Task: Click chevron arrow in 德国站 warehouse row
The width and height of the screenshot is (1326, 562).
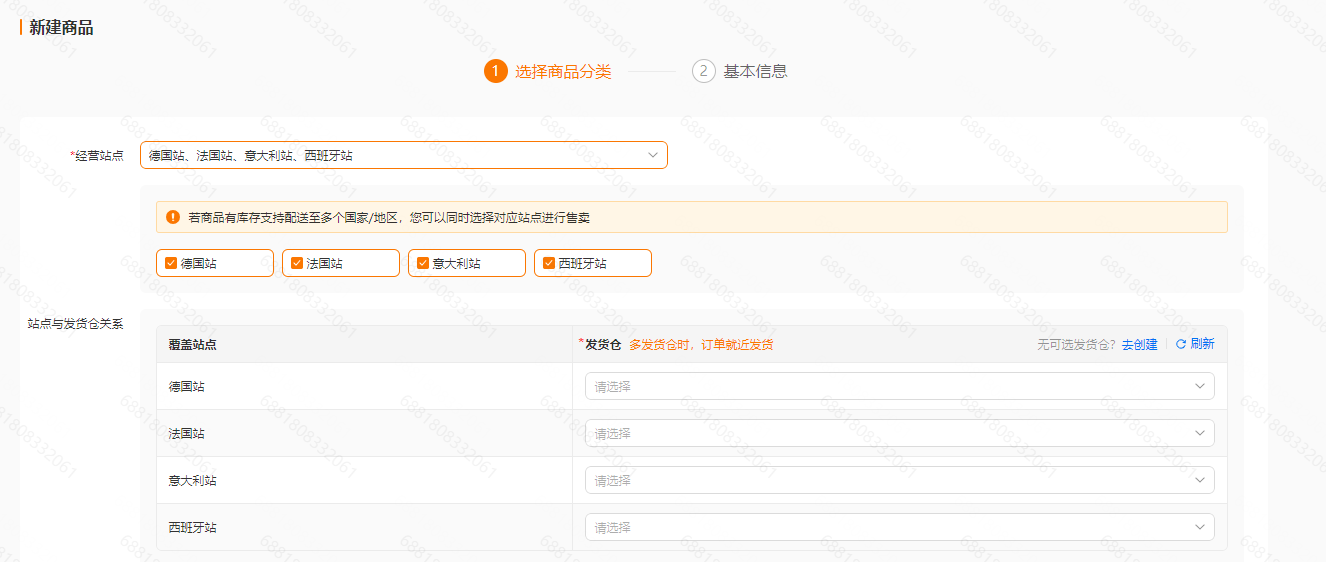Action: 1199,386
